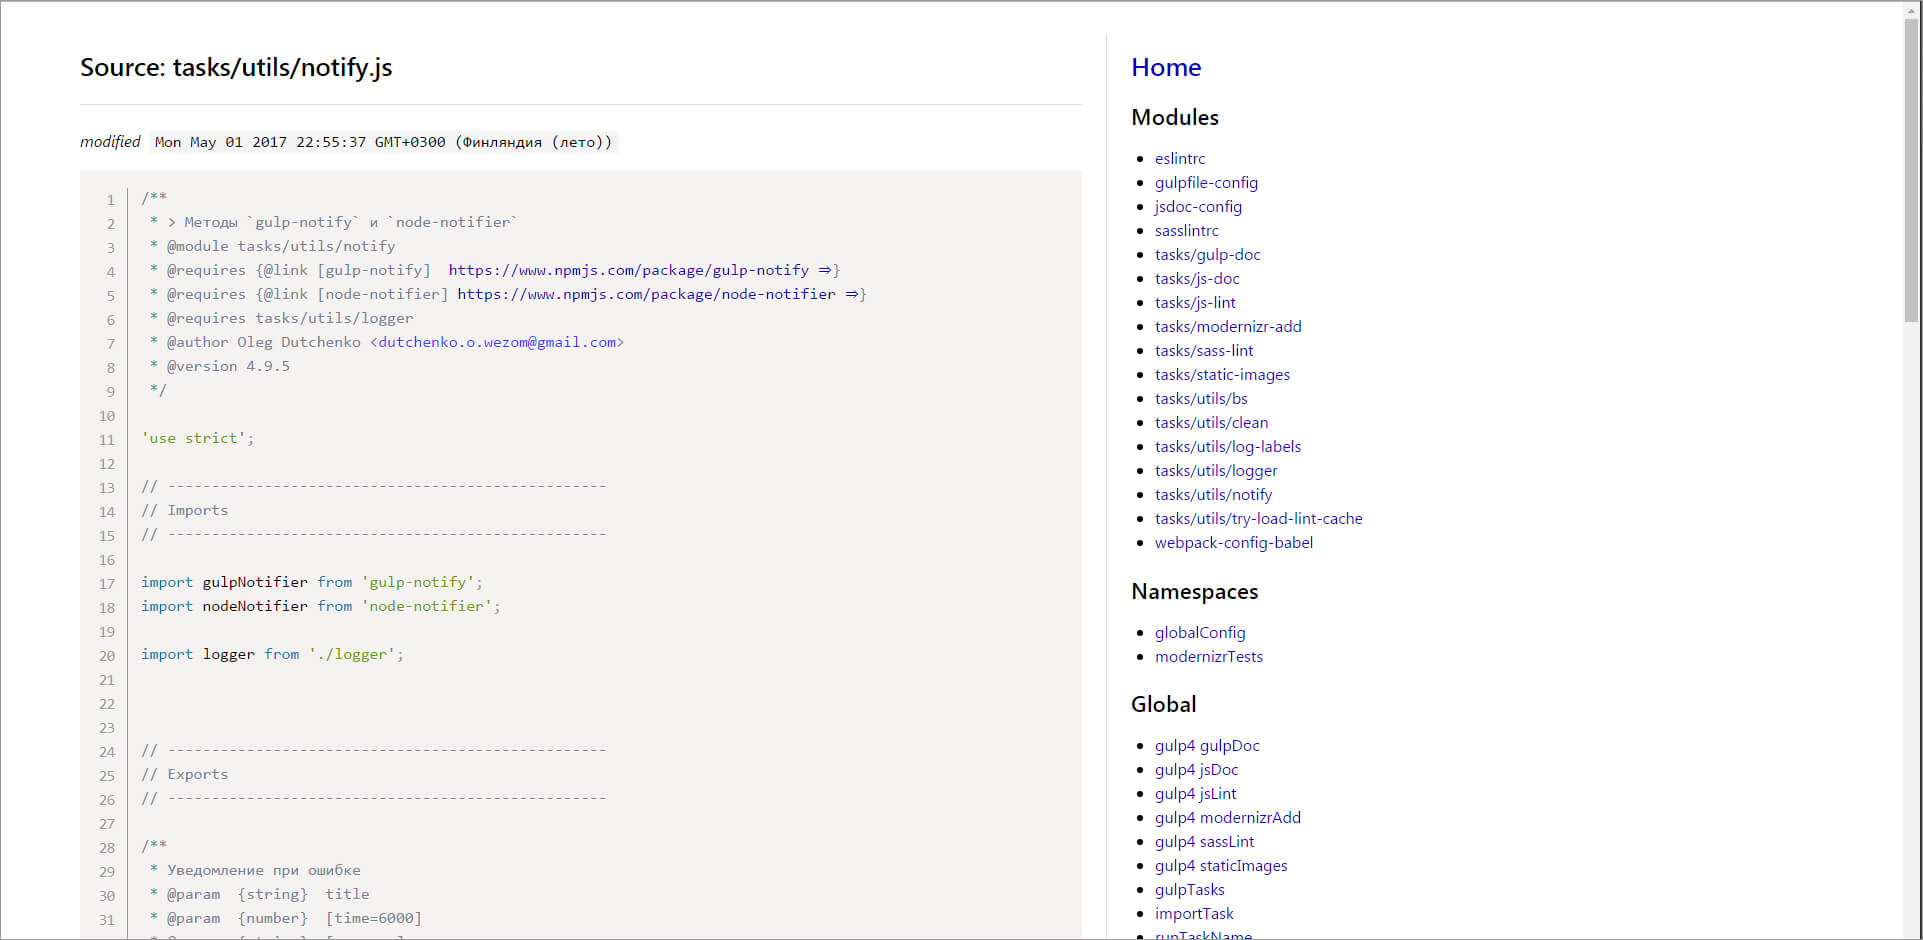The height and width of the screenshot is (940, 1923).
Task: Open the Home link in sidebar
Action: (1166, 67)
